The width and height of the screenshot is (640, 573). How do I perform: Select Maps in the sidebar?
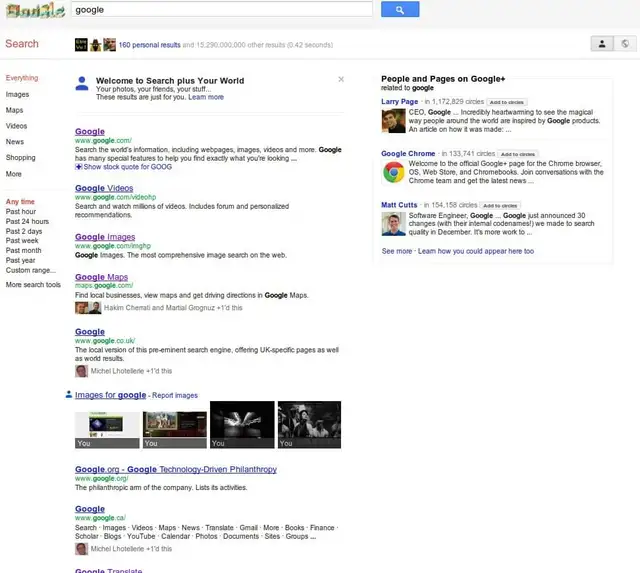click(14, 110)
